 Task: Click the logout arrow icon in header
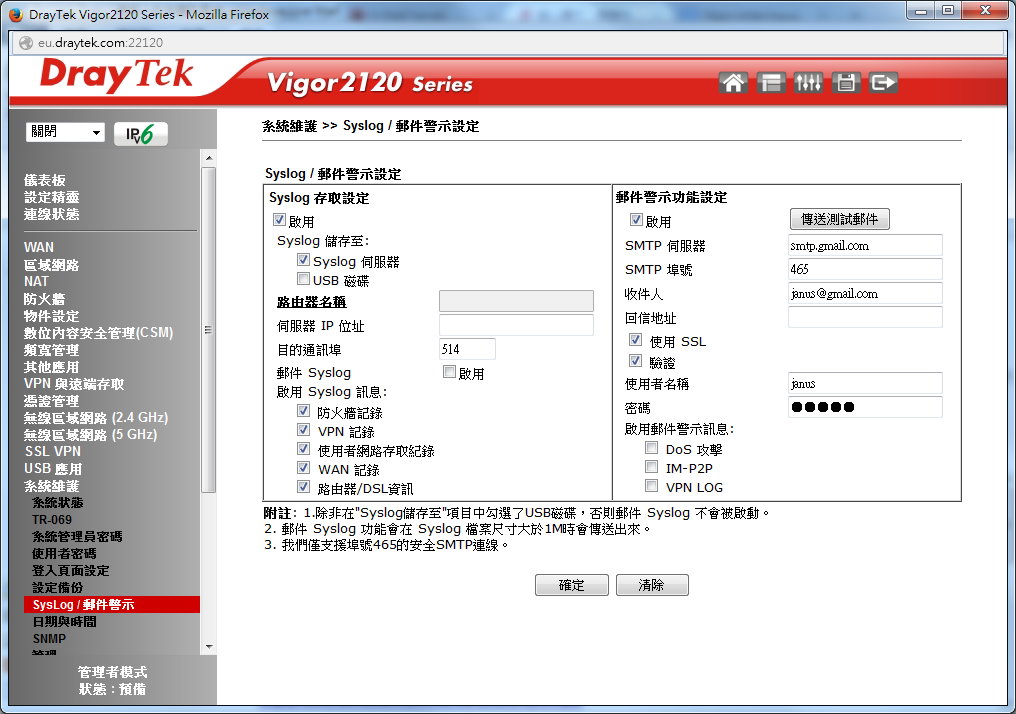883,83
